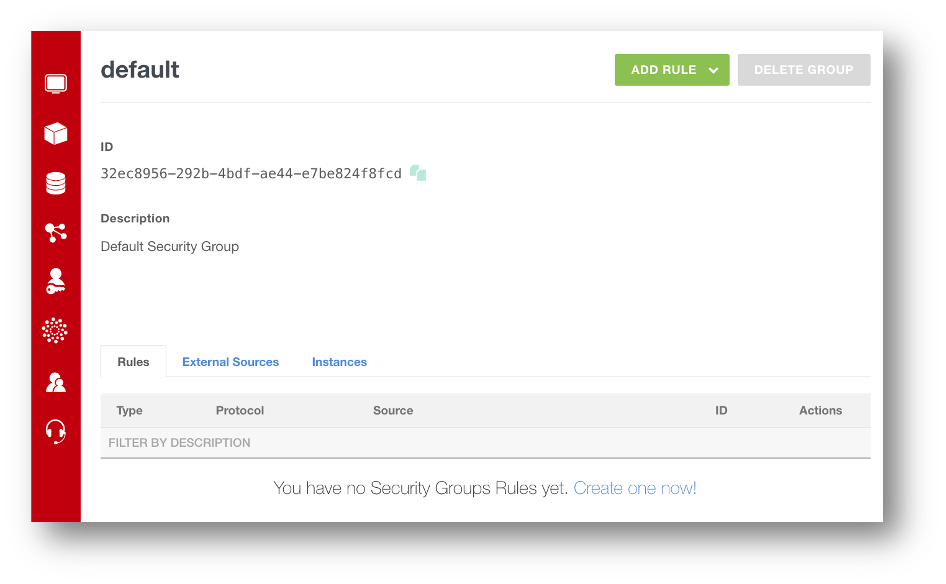Viewport: 946px width, 584px height.
Task: Open the Team members icon in the sidebar
Action: click(x=56, y=382)
